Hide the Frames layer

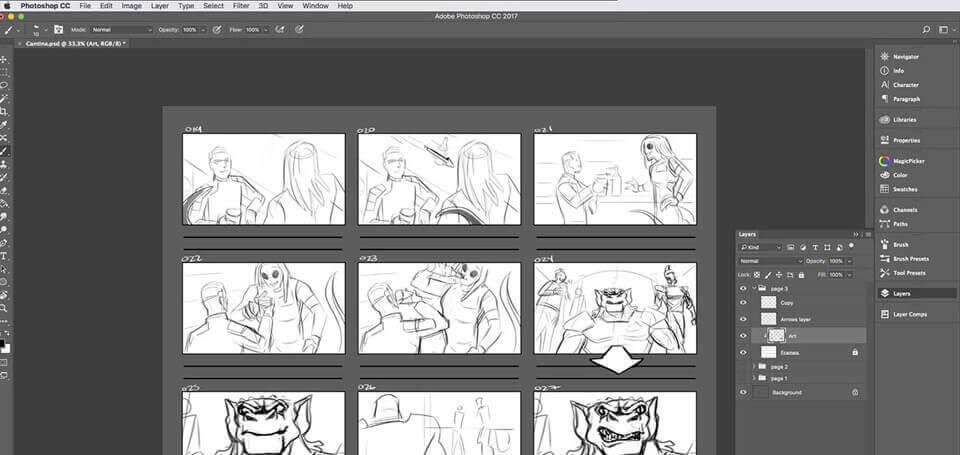coord(743,352)
